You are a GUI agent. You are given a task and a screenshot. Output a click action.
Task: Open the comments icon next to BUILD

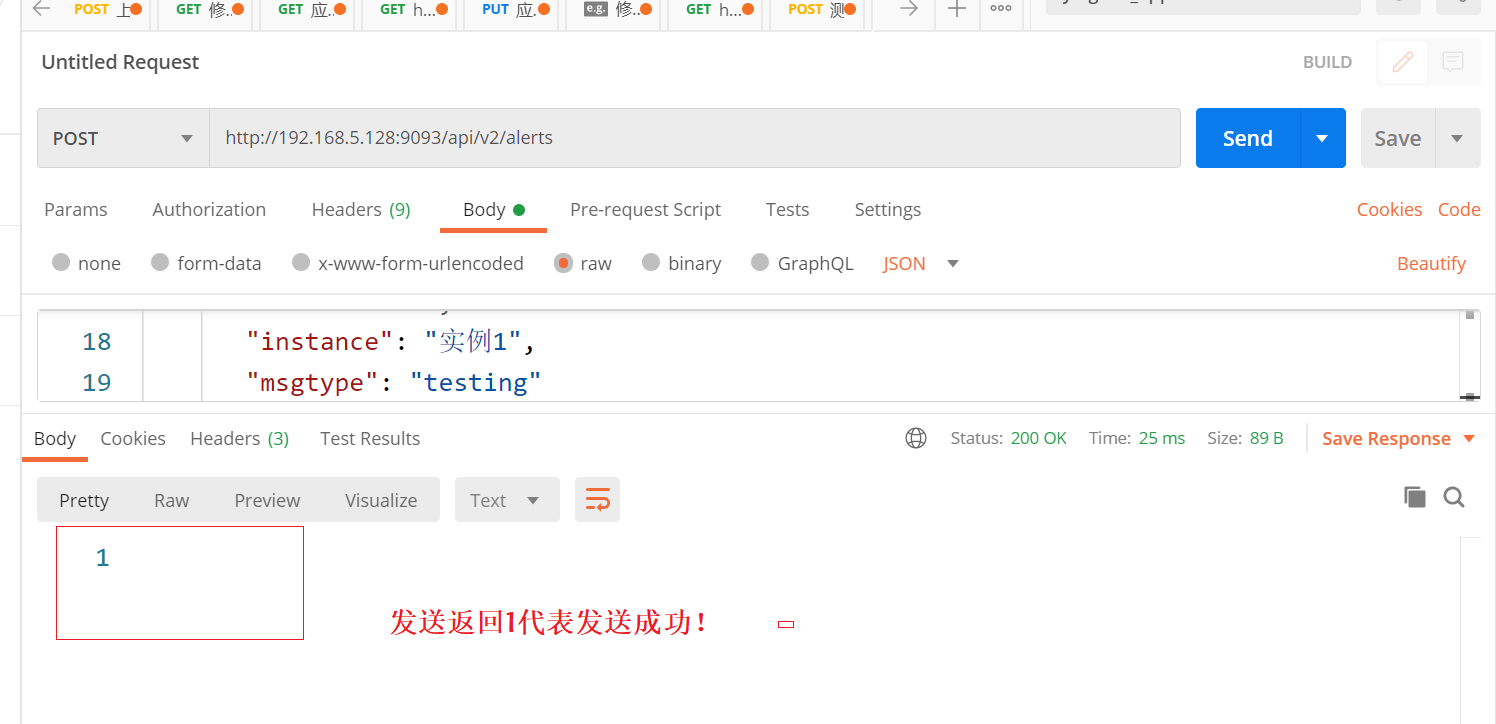pos(1453,61)
